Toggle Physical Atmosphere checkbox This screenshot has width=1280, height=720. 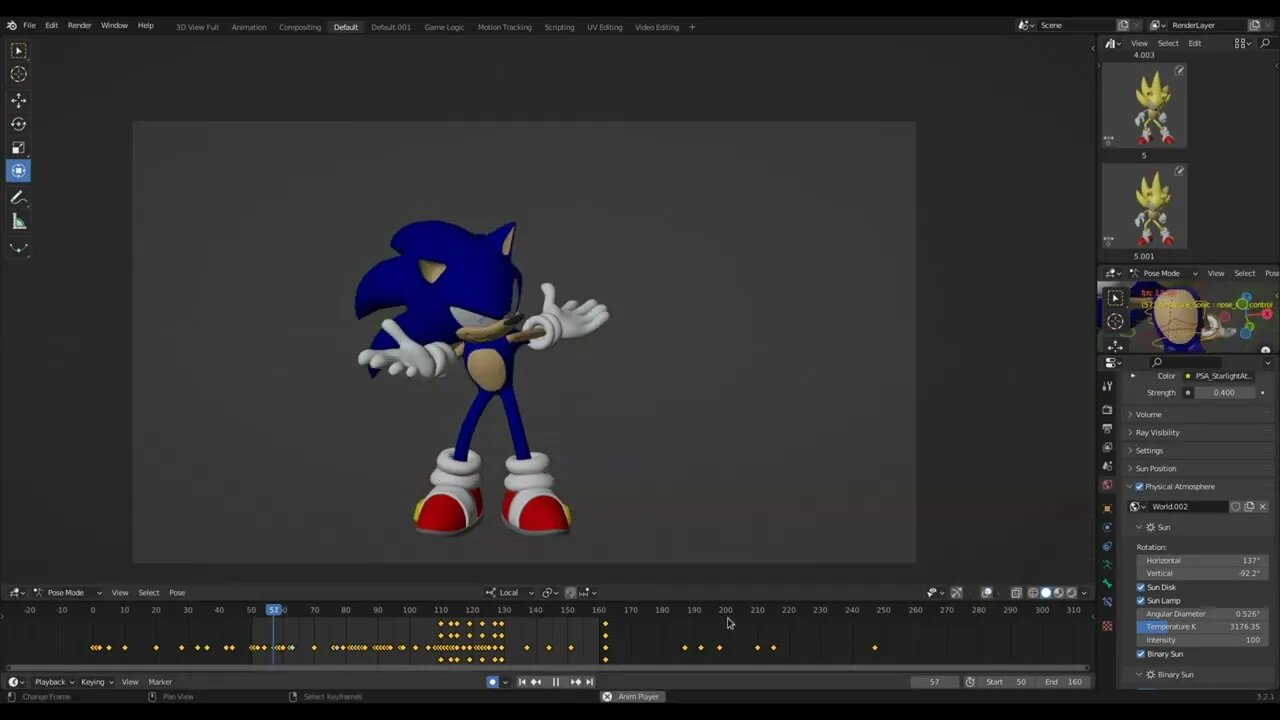[1139, 487]
